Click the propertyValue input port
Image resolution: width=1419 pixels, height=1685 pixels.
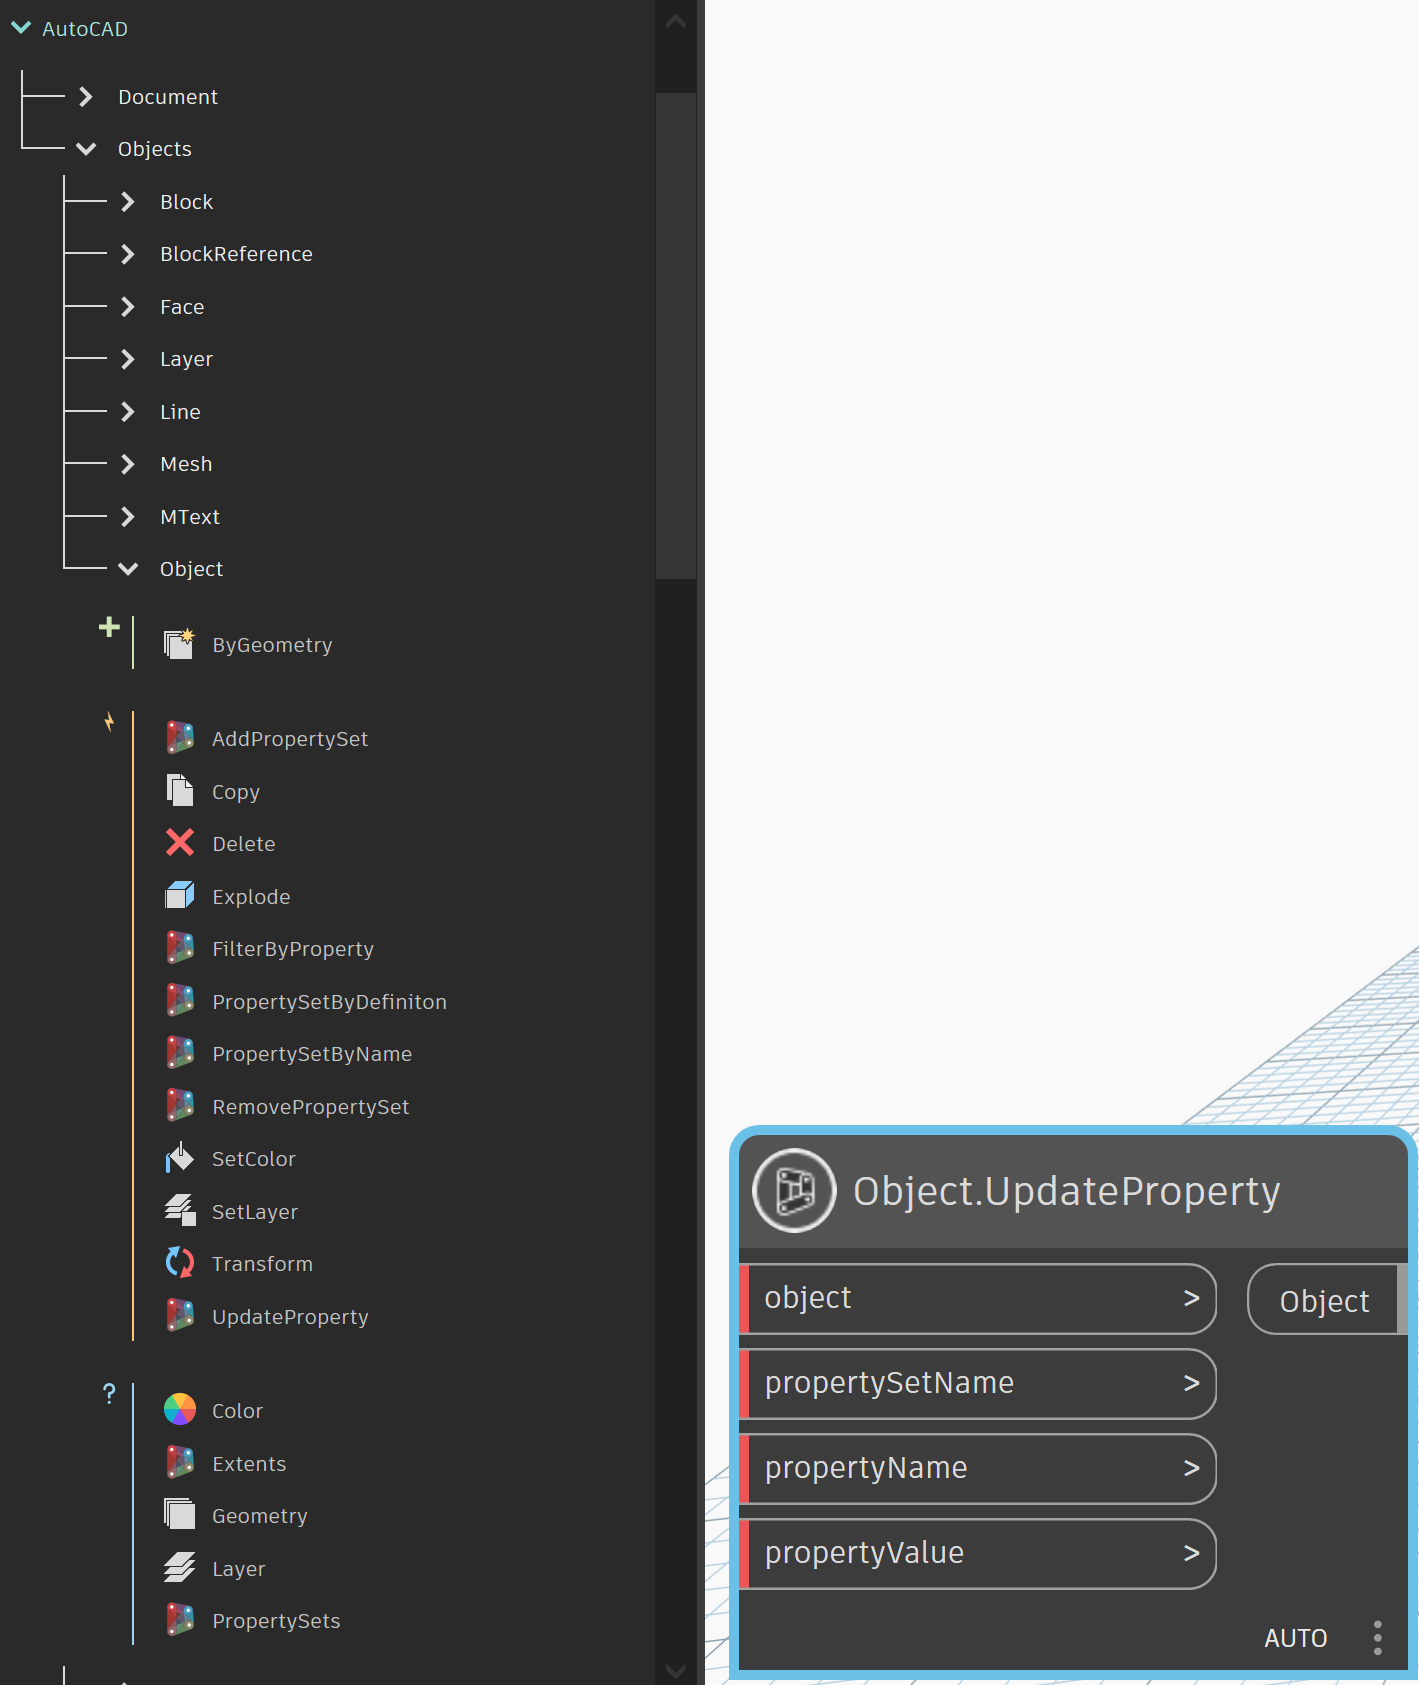(x=978, y=1553)
